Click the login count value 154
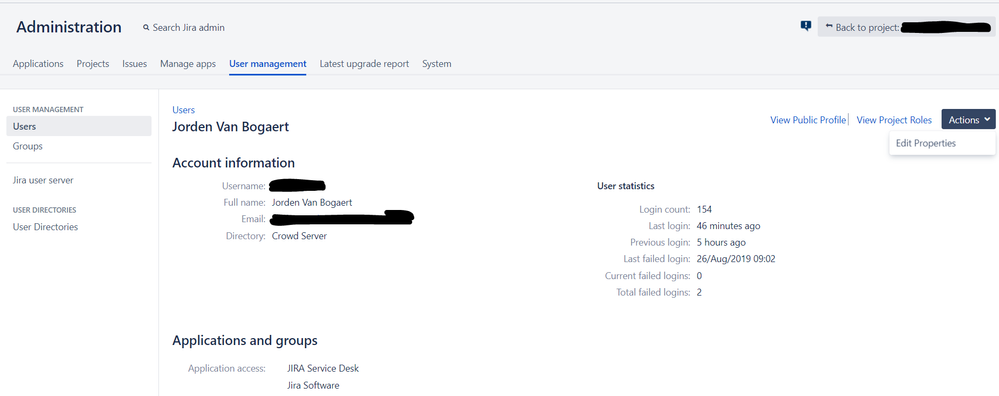The width and height of the screenshot is (999, 396). pyautogui.click(x=704, y=209)
